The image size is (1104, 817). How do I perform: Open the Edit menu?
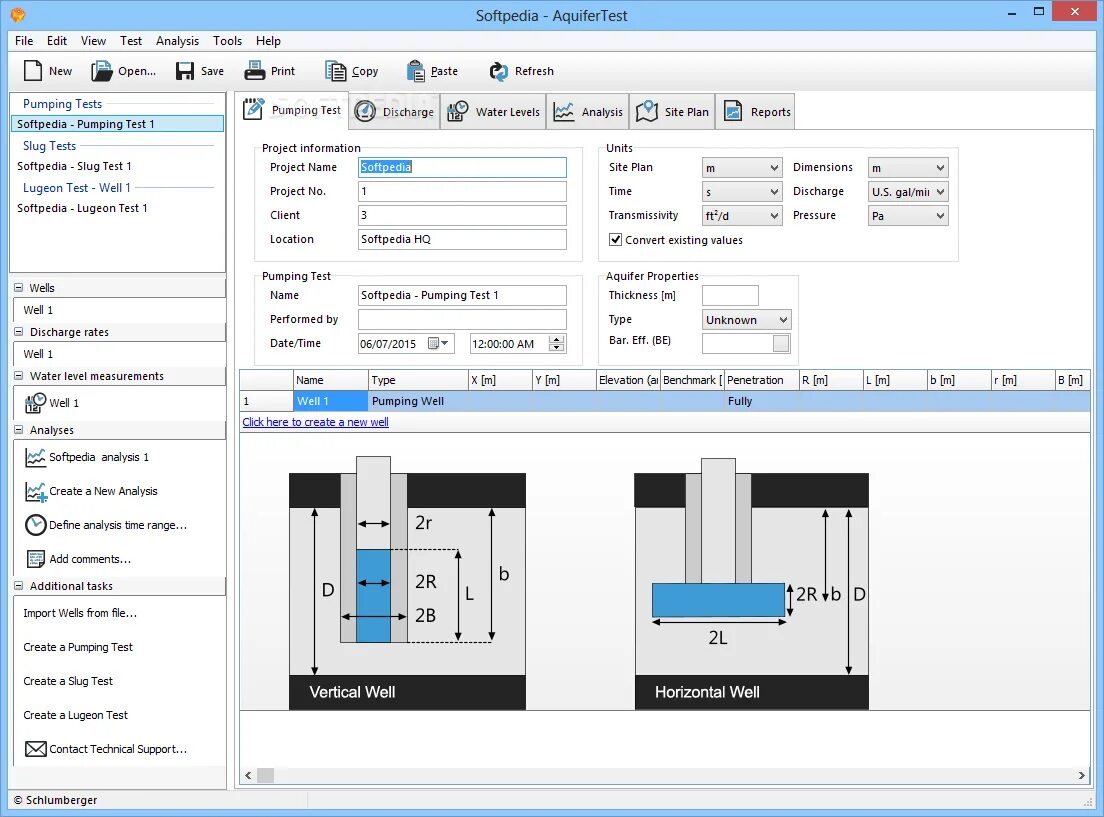point(57,41)
